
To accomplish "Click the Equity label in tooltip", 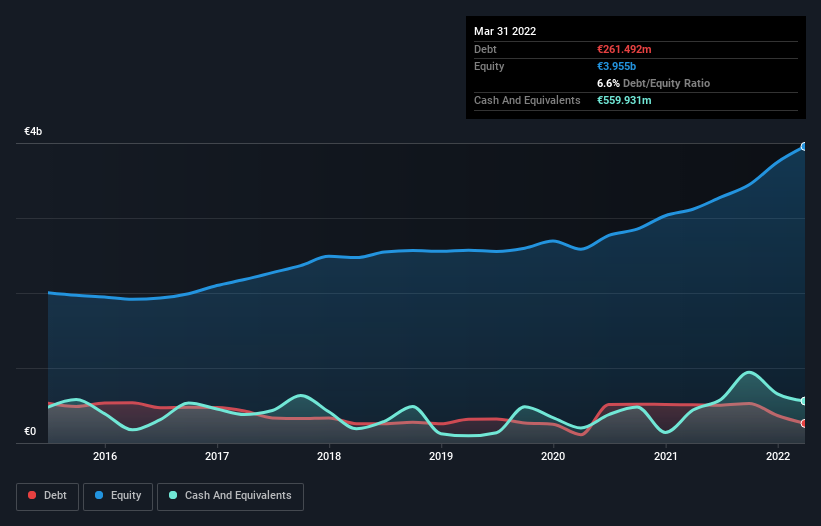I will pyautogui.click(x=489, y=66).
